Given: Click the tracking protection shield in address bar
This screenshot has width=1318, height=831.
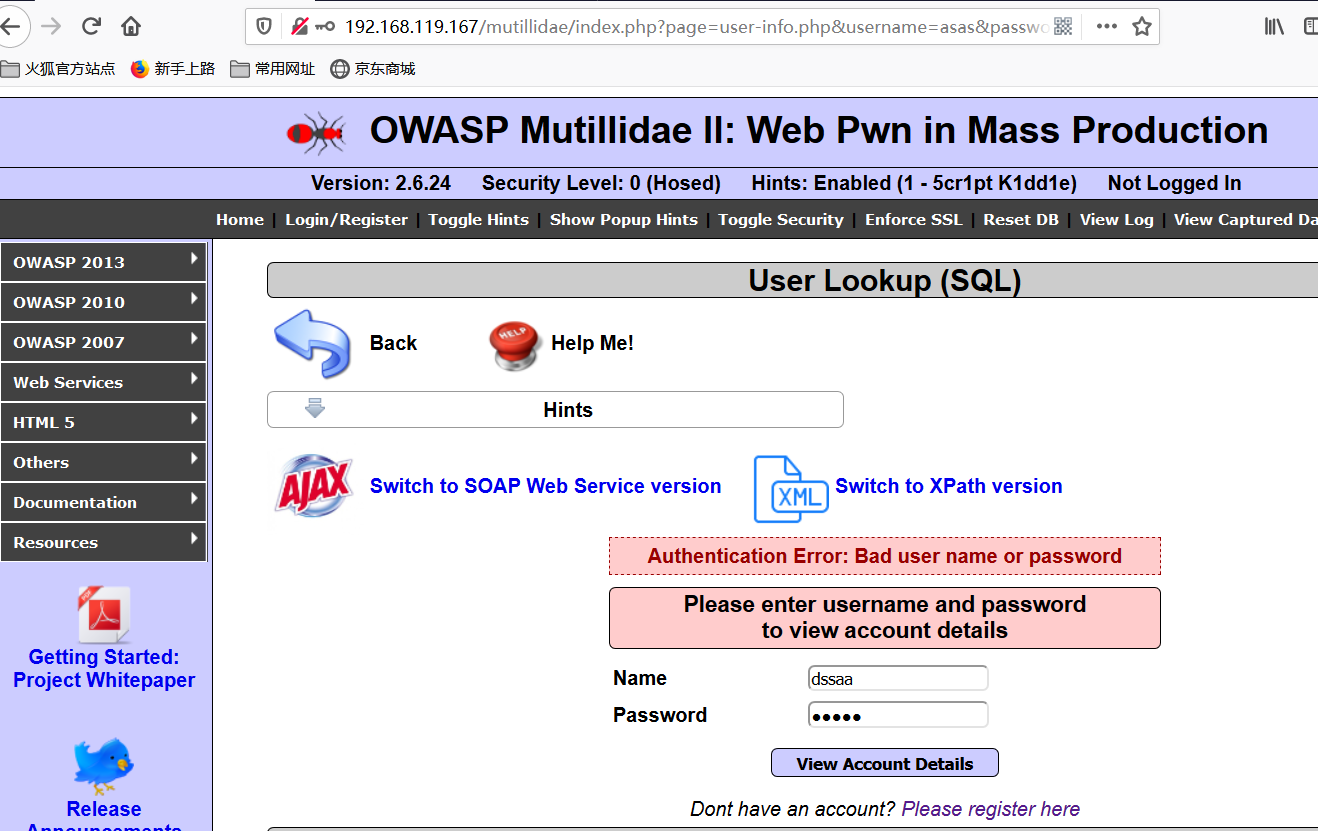Looking at the screenshot, I should [262, 27].
